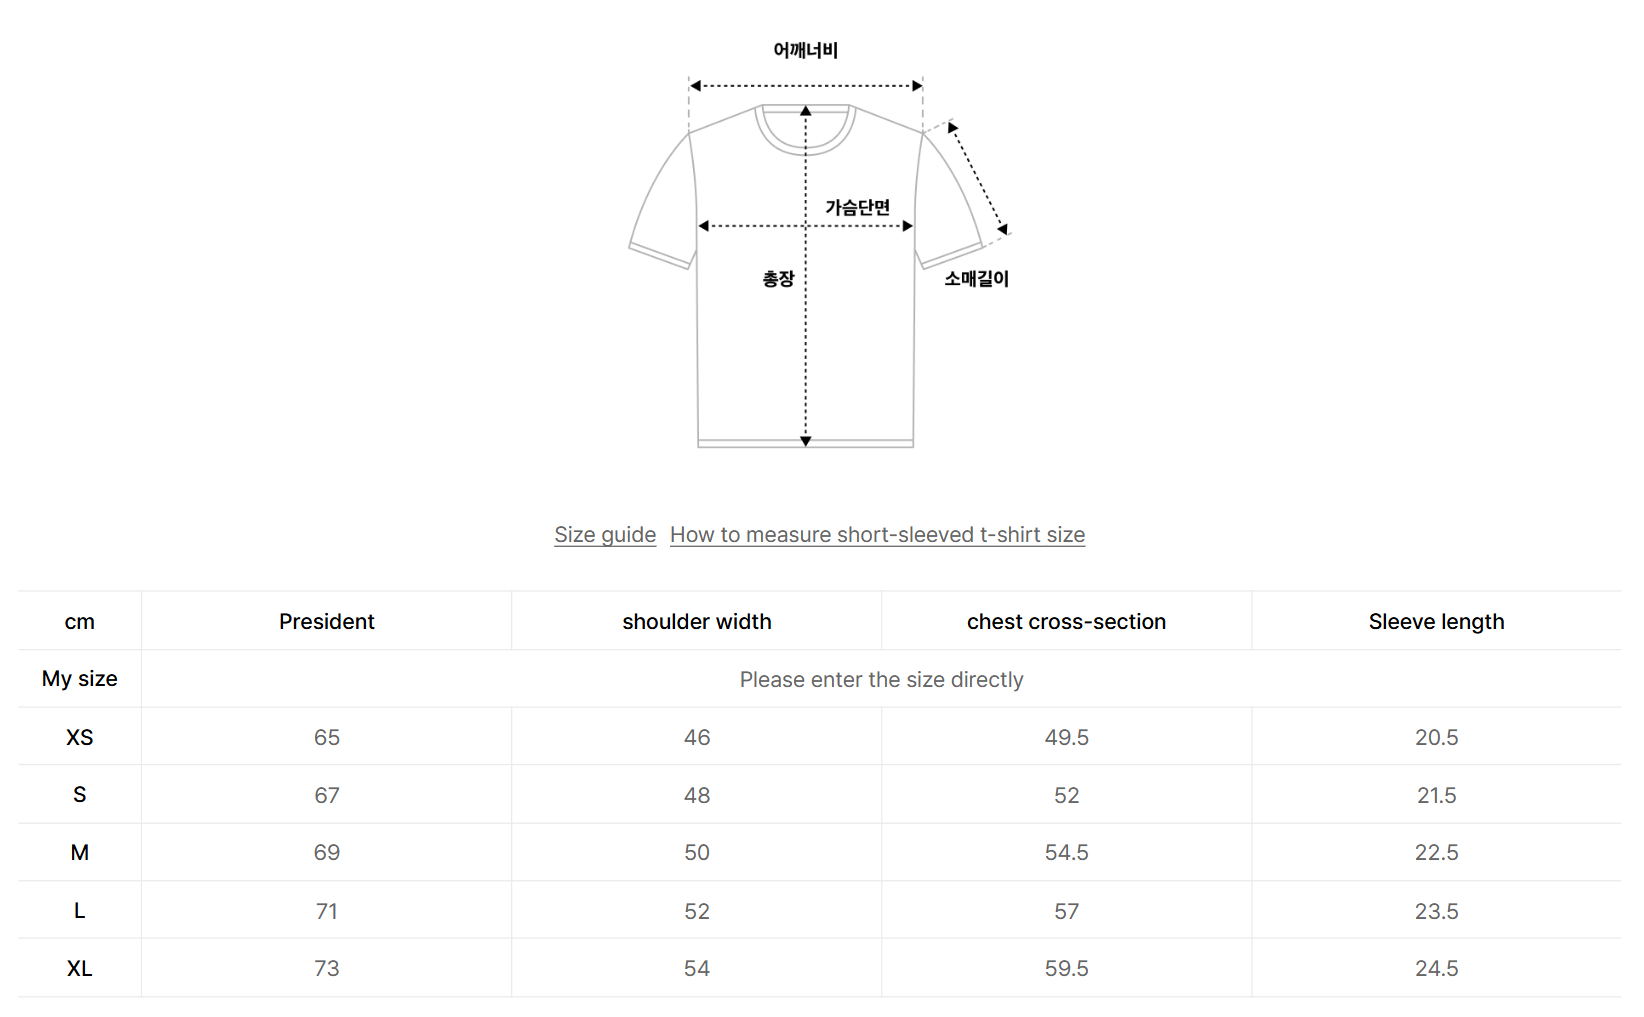Click the XL size row label
The image size is (1644, 1017).
point(80,968)
